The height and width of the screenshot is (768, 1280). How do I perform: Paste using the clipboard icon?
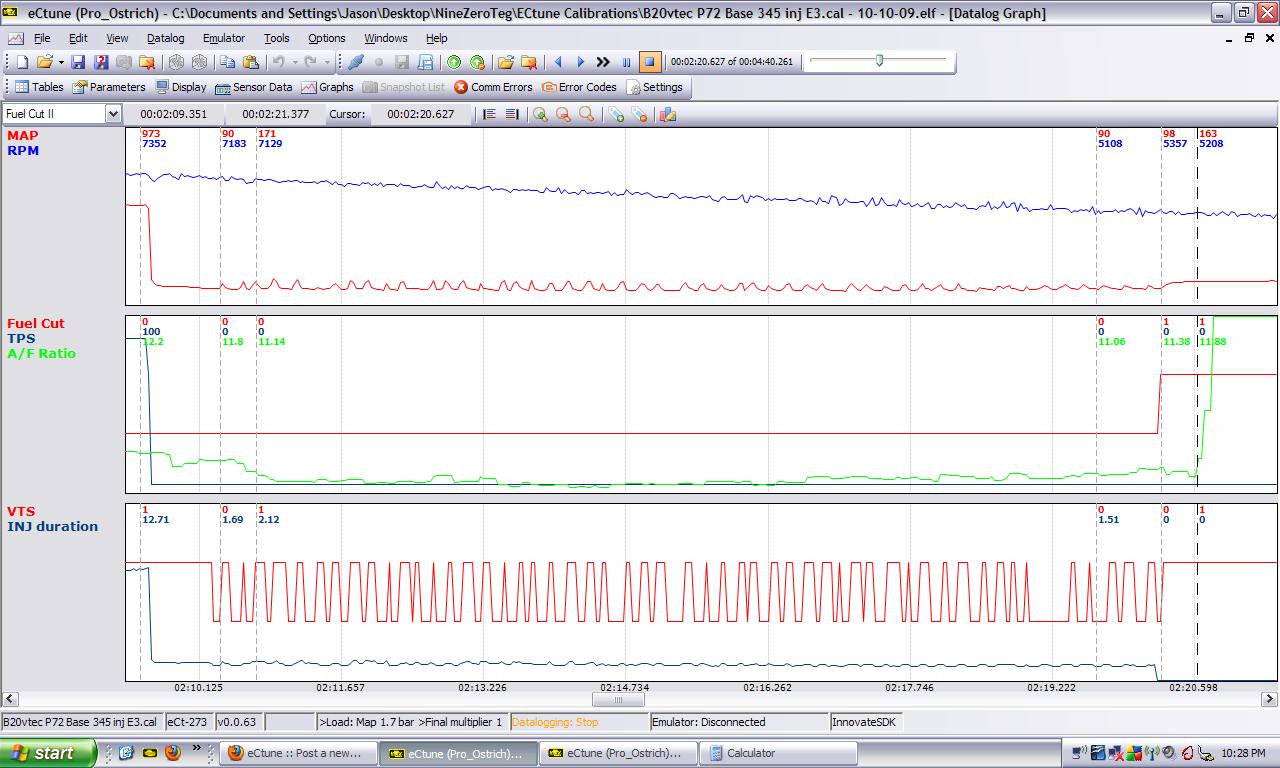click(x=251, y=62)
